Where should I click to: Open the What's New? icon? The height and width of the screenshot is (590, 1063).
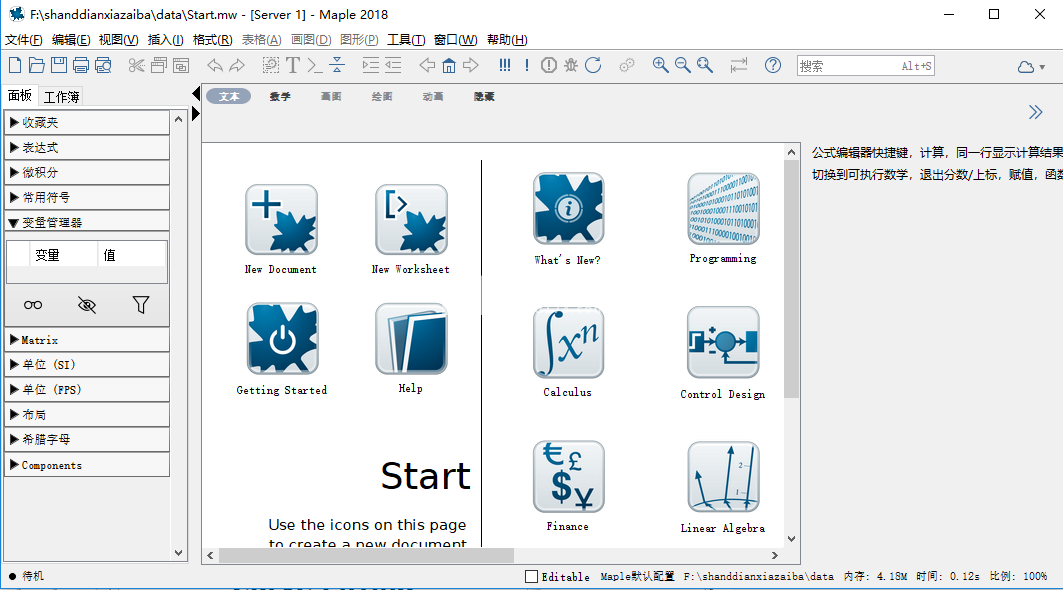point(569,208)
